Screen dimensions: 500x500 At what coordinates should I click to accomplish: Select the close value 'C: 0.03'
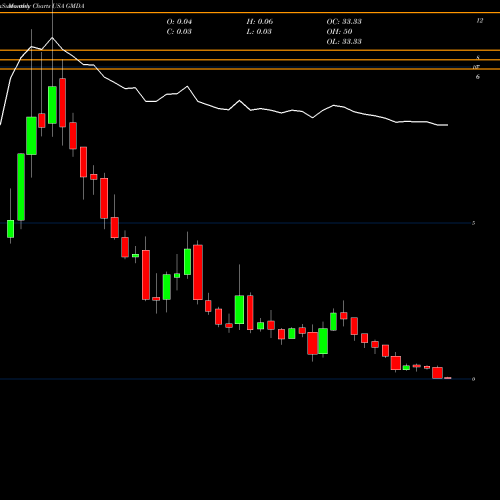click(179, 32)
